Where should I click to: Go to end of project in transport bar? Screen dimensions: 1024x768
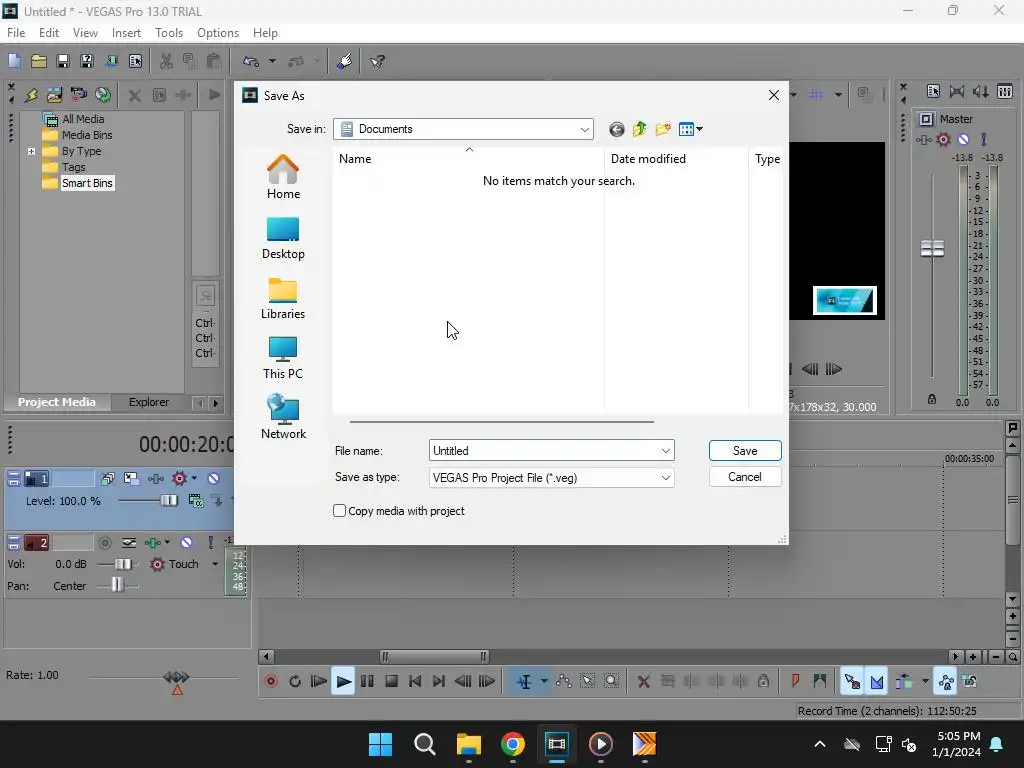[439, 682]
